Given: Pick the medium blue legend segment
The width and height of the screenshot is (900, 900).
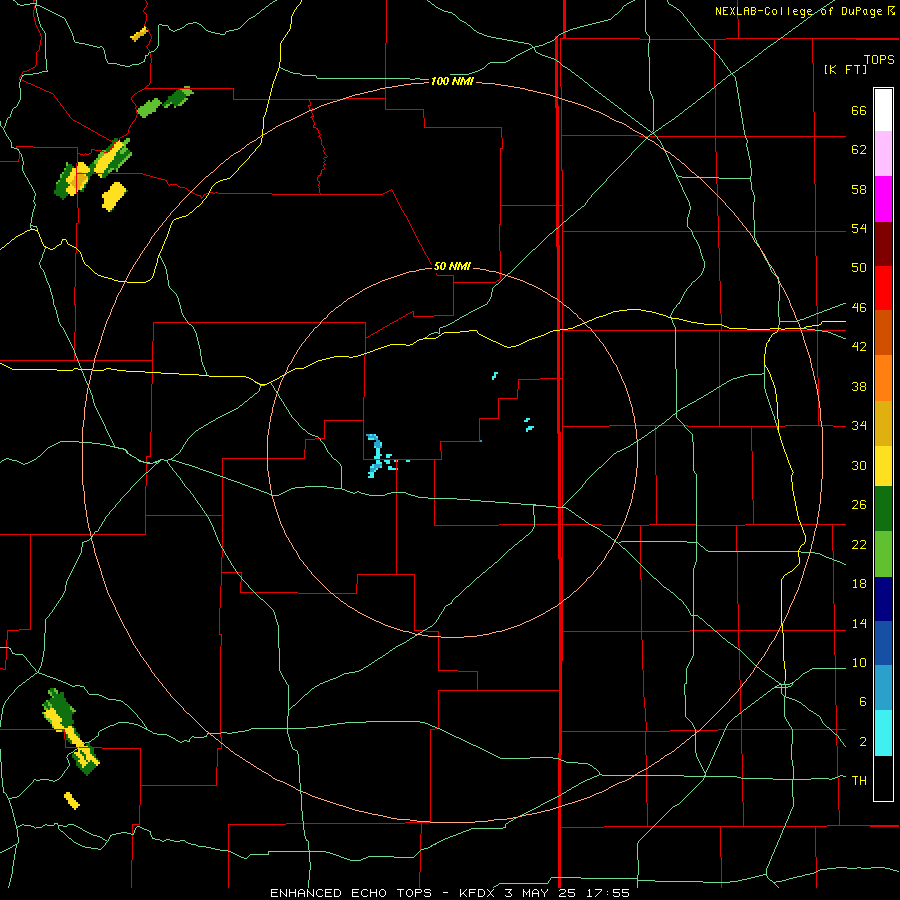Looking at the screenshot, I should pyautogui.click(x=883, y=643).
